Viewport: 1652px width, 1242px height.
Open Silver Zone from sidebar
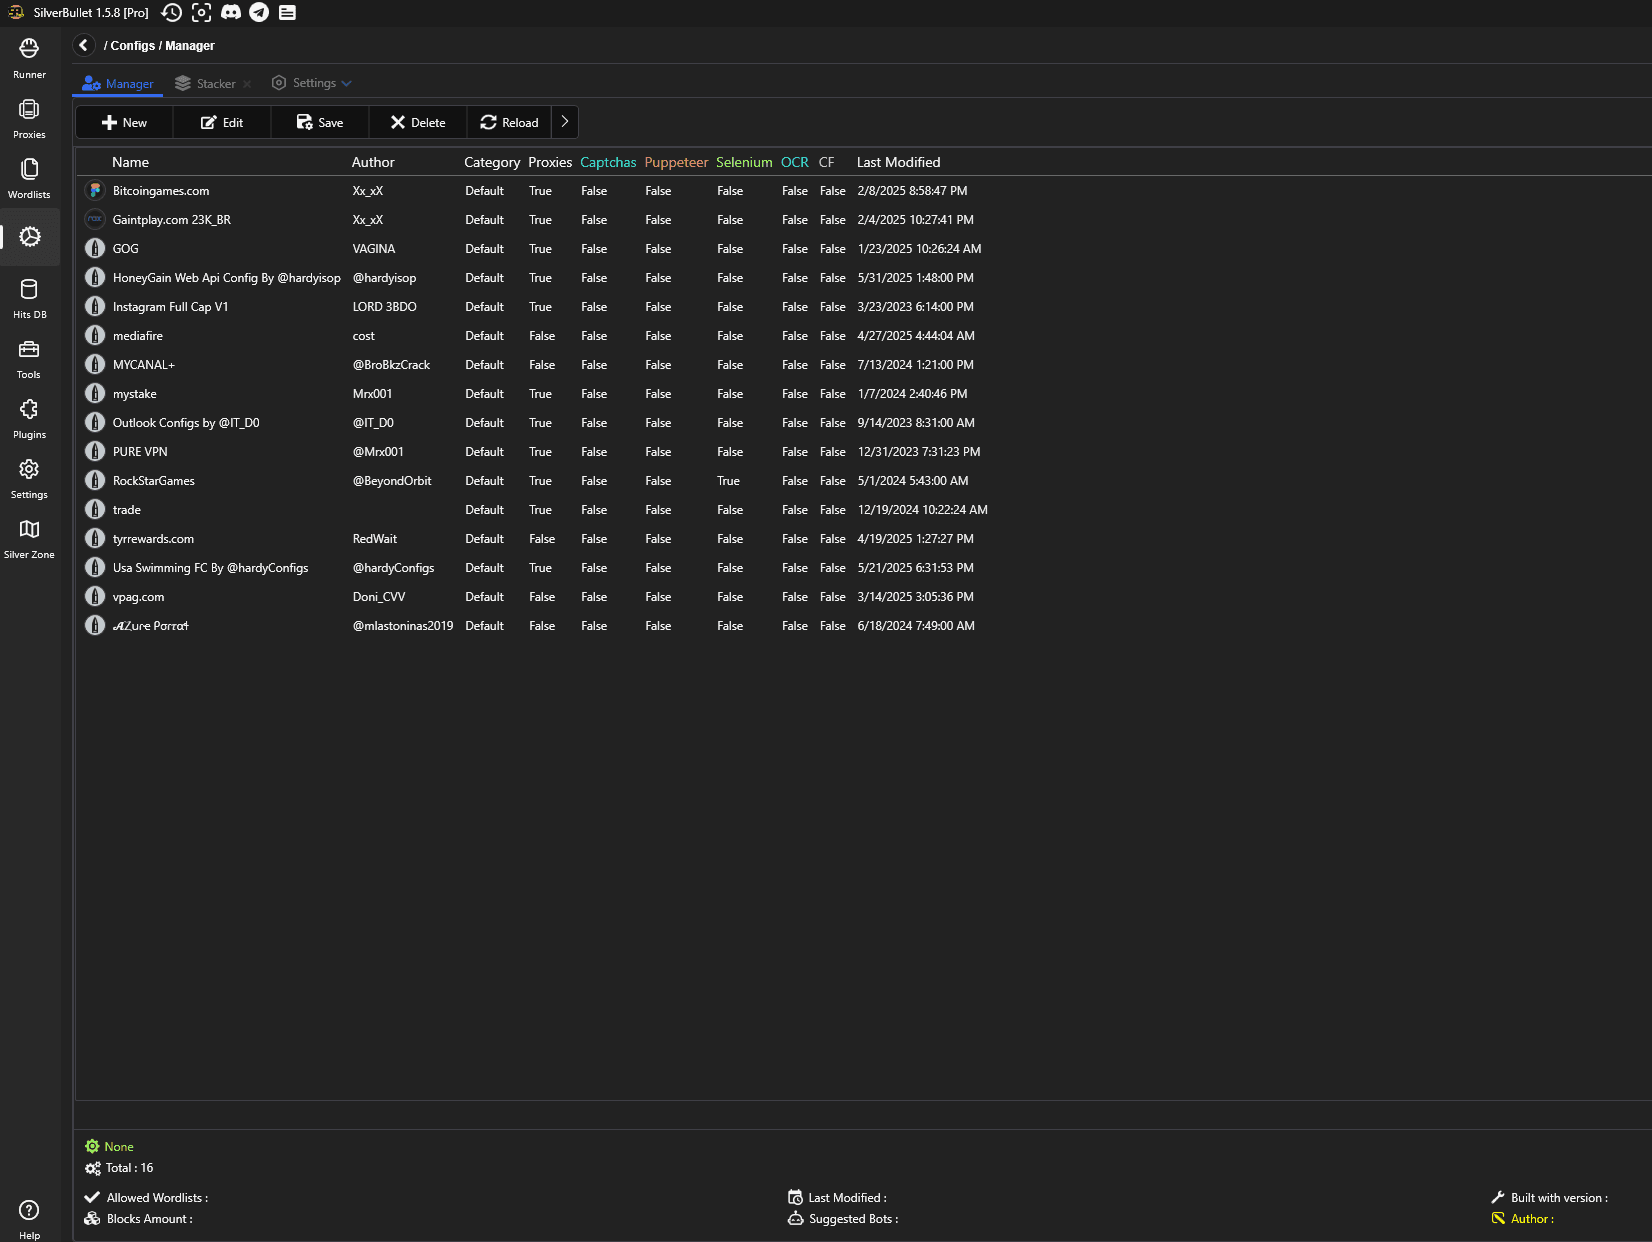[29, 538]
